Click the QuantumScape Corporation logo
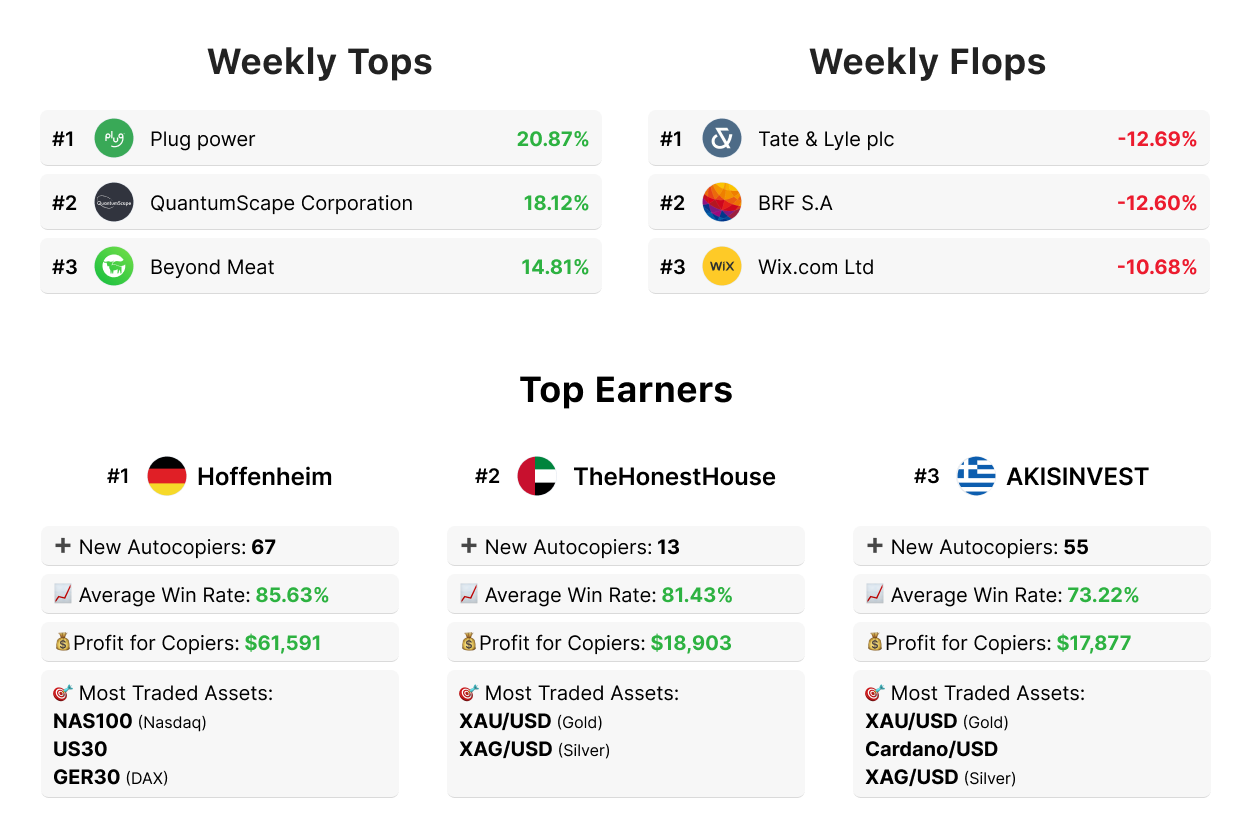The image size is (1252, 838). (x=114, y=203)
